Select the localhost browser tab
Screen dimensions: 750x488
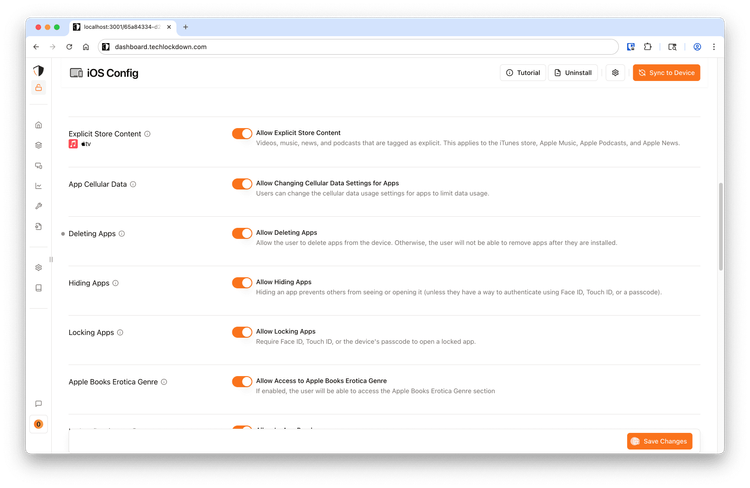pyautogui.click(x=120, y=27)
